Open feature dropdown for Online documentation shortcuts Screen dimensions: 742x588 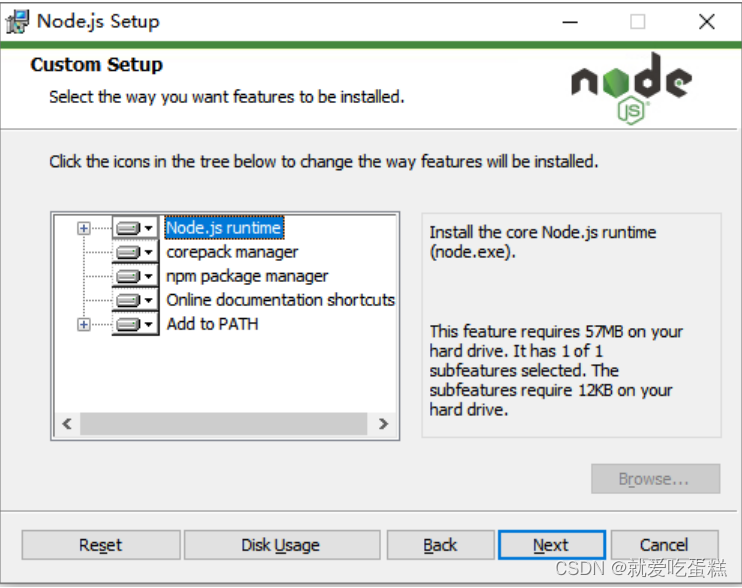135,300
